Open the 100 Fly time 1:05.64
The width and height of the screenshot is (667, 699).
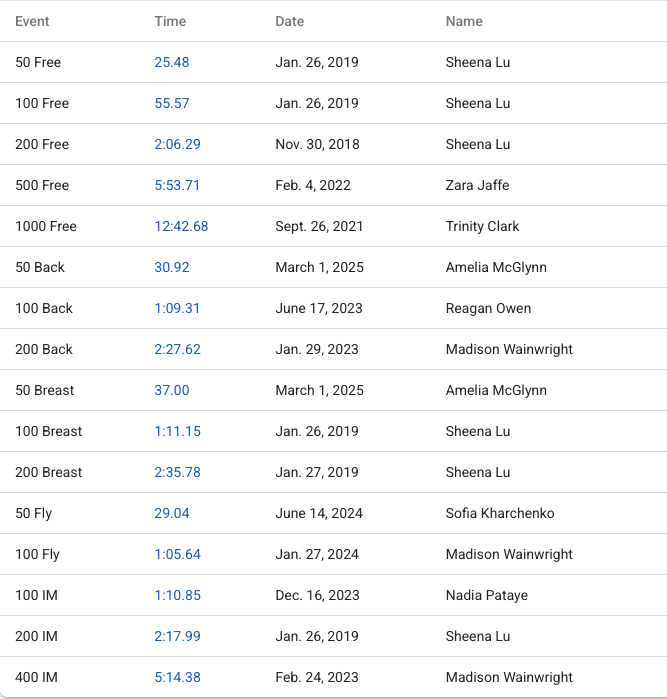pos(177,554)
